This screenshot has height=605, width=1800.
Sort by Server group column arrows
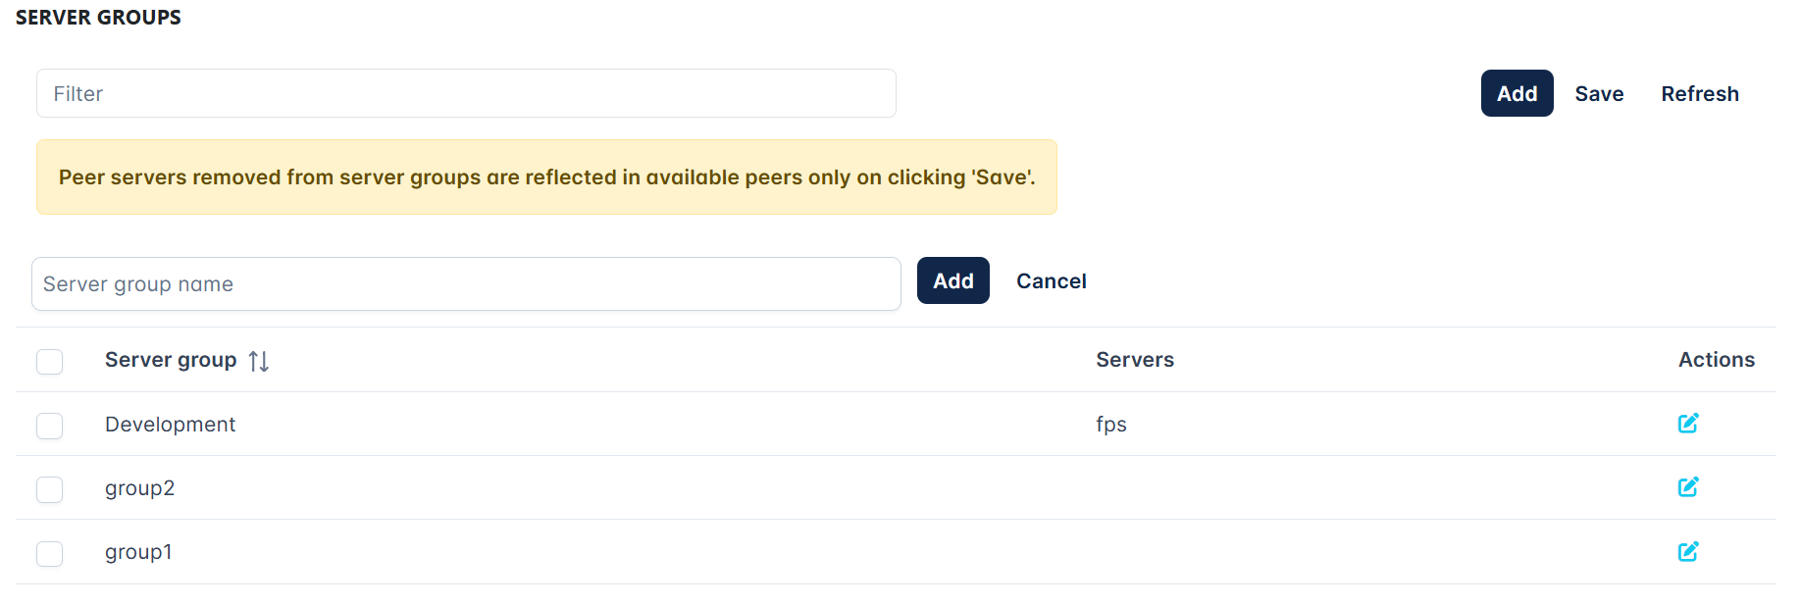click(259, 361)
